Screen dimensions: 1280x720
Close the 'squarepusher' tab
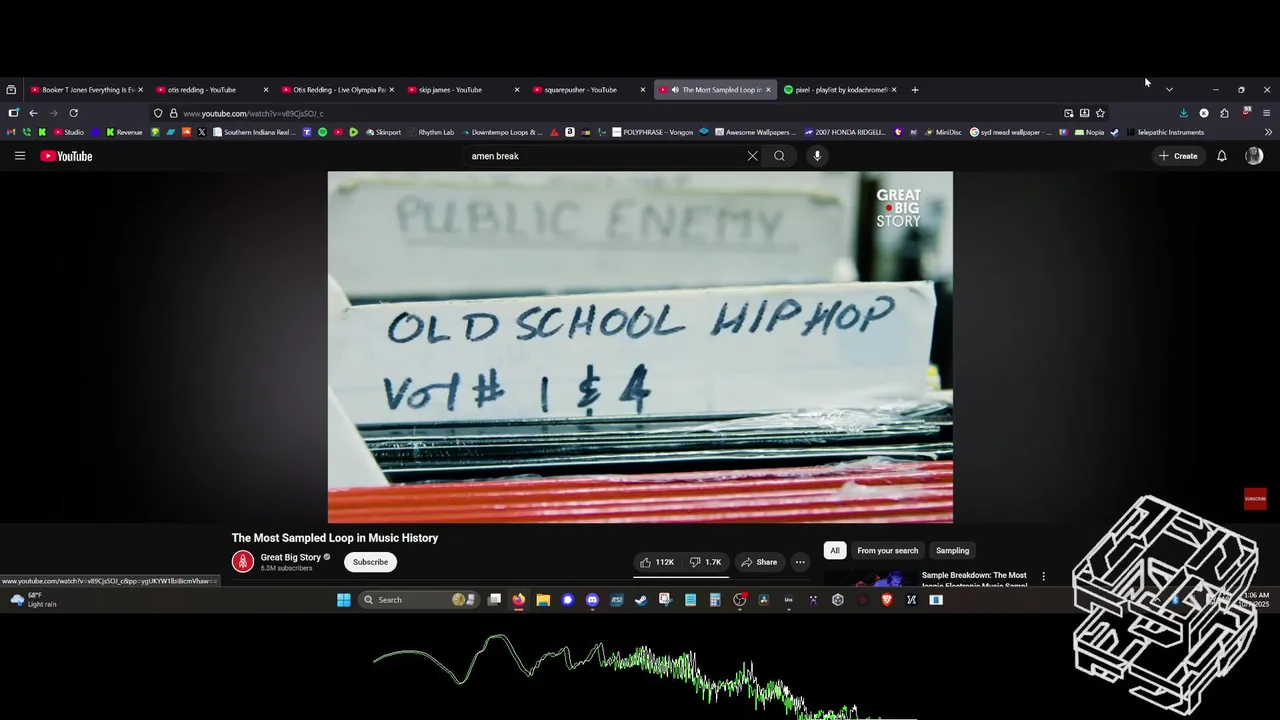pyautogui.click(x=643, y=90)
